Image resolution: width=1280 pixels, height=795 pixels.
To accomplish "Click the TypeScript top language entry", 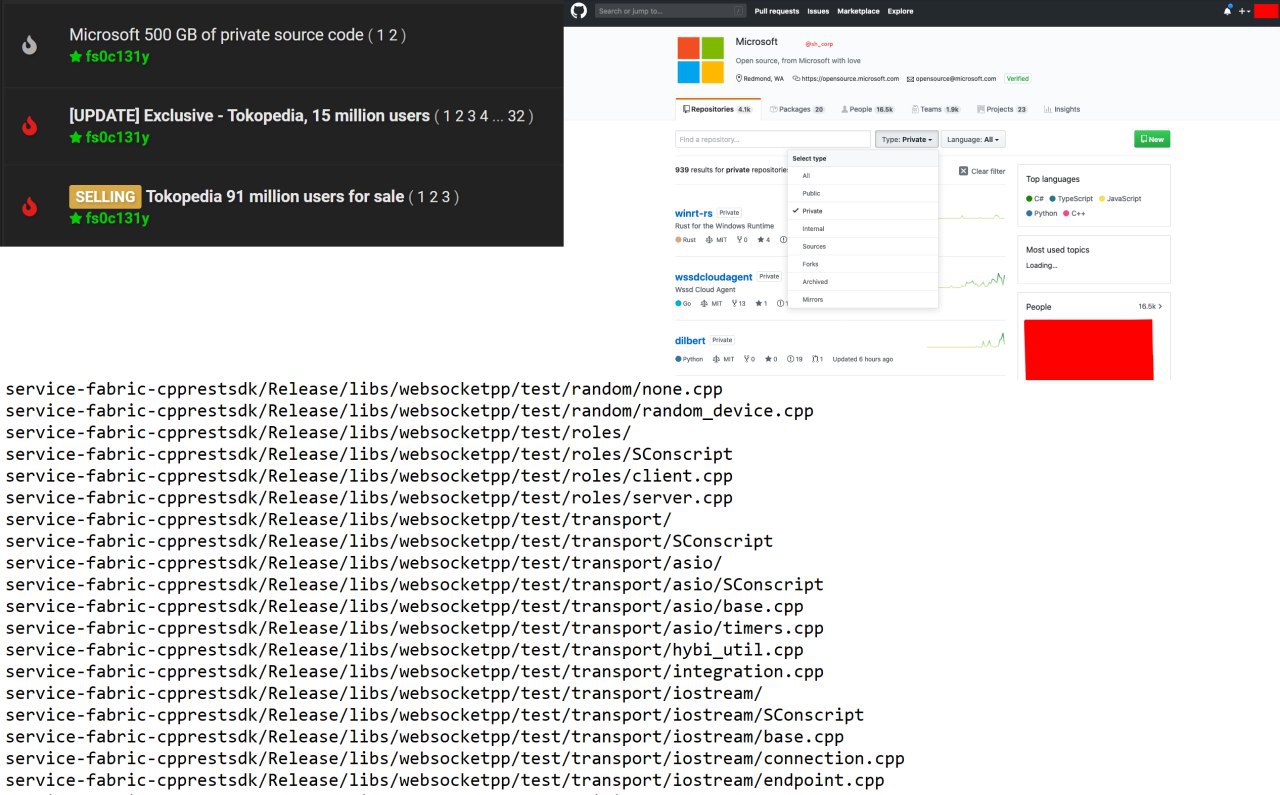I will (x=1071, y=199).
